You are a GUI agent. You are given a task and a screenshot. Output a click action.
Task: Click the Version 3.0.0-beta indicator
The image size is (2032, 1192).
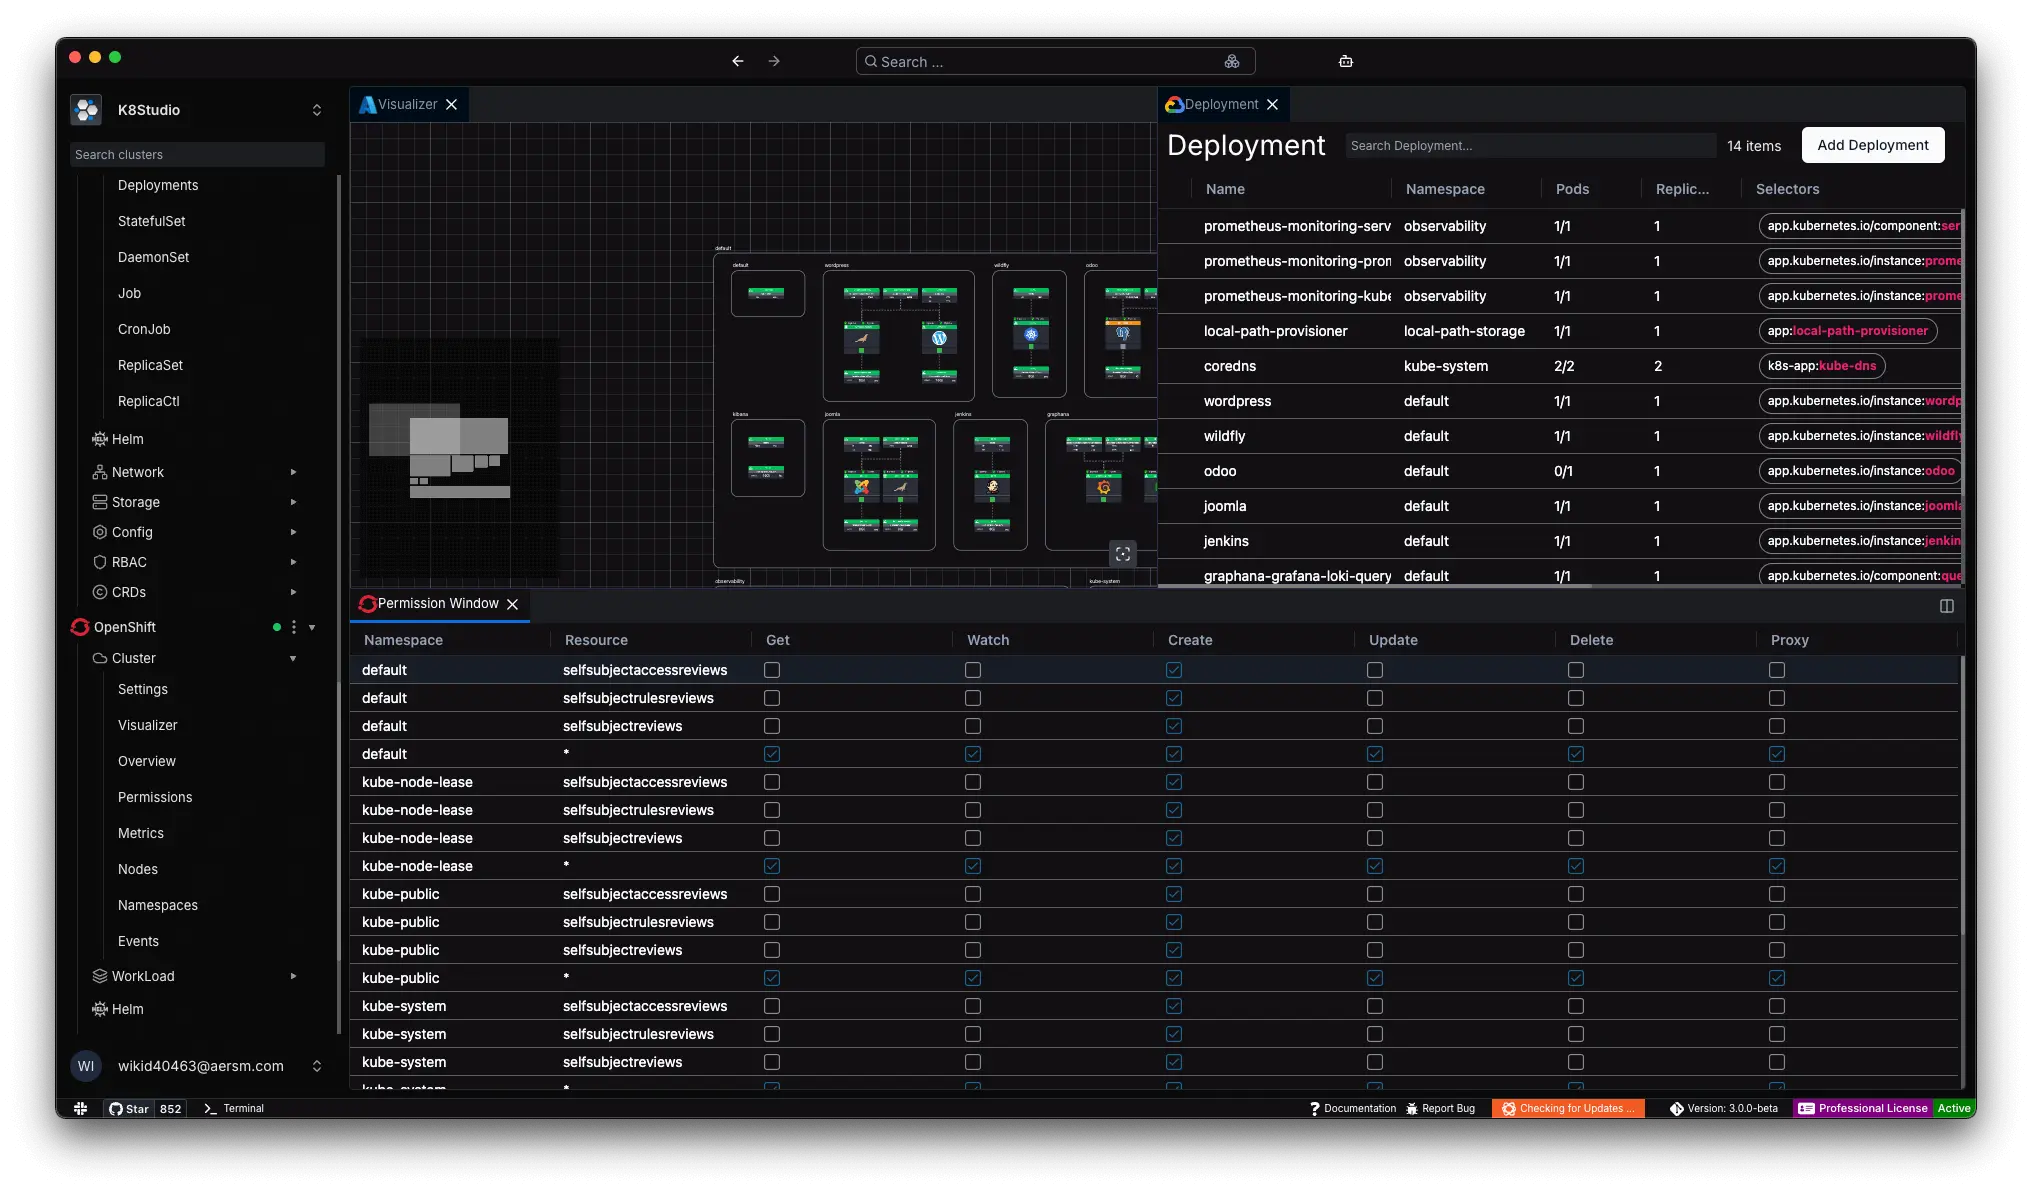tap(1724, 1108)
